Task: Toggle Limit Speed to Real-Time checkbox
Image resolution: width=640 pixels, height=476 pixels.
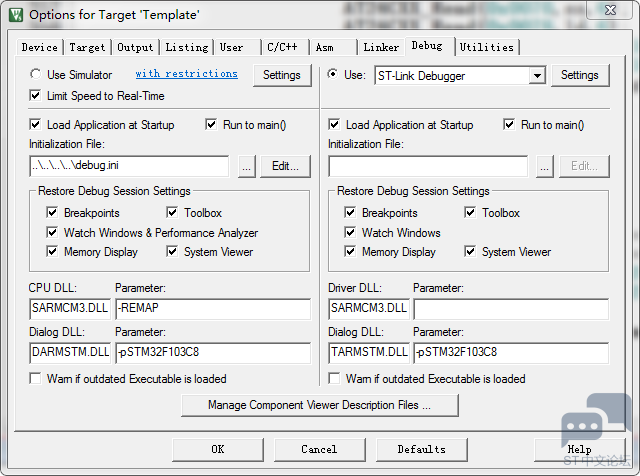Action: click(37, 96)
